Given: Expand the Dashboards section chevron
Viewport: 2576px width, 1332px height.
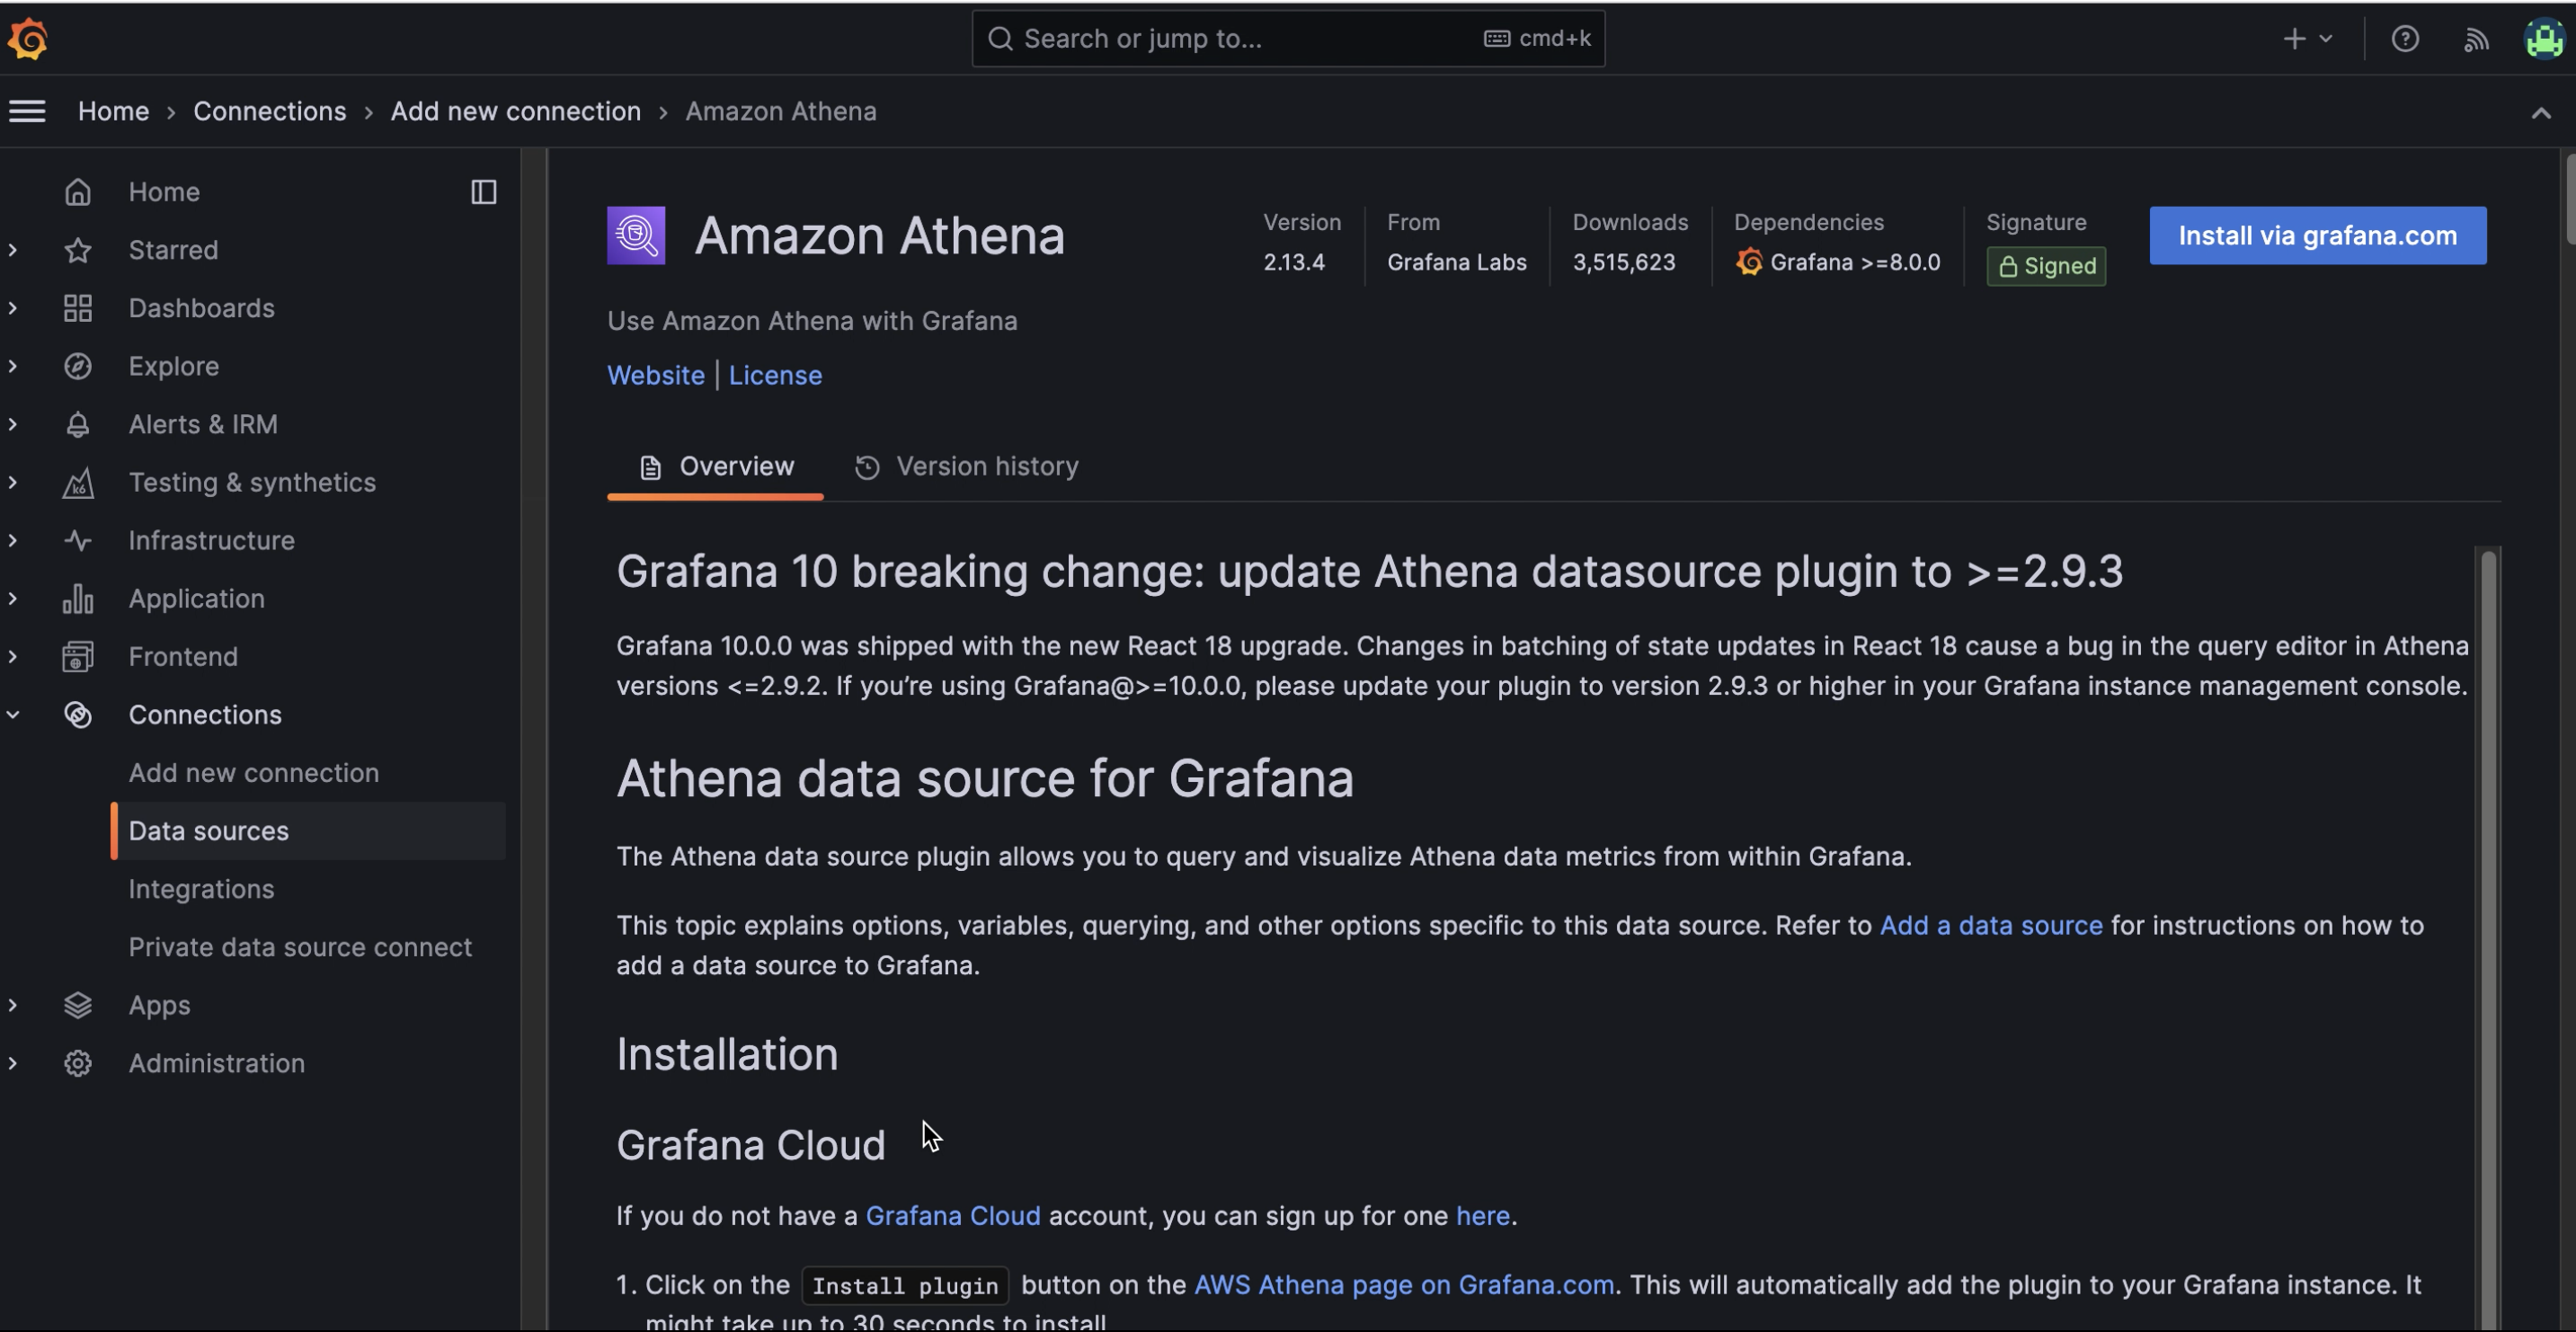Looking at the screenshot, I should point(13,308).
